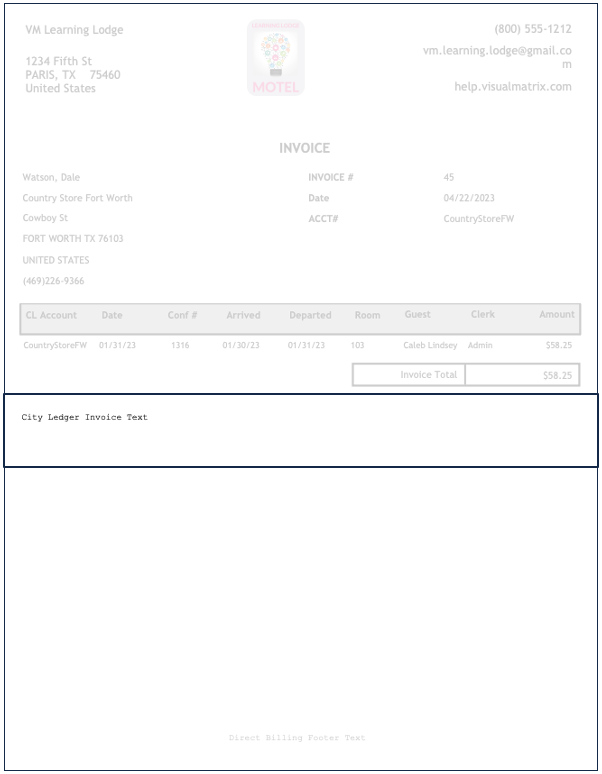
Task: Click confirmation number 1316 in the row
Action: click(180, 345)
